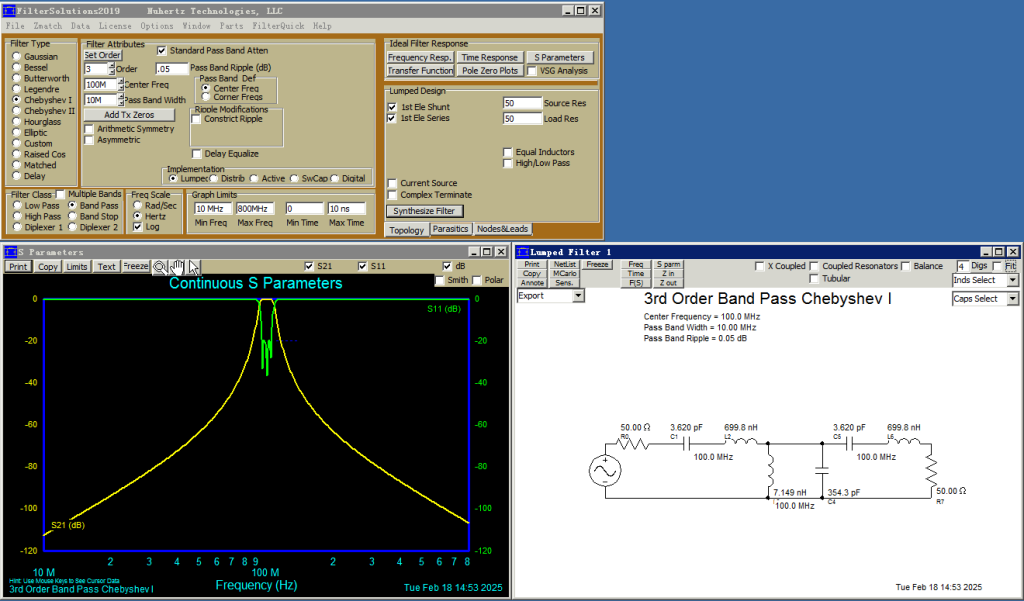
Task: Decrease the filter Order with the down arrow
Action: tap(112, 72)
